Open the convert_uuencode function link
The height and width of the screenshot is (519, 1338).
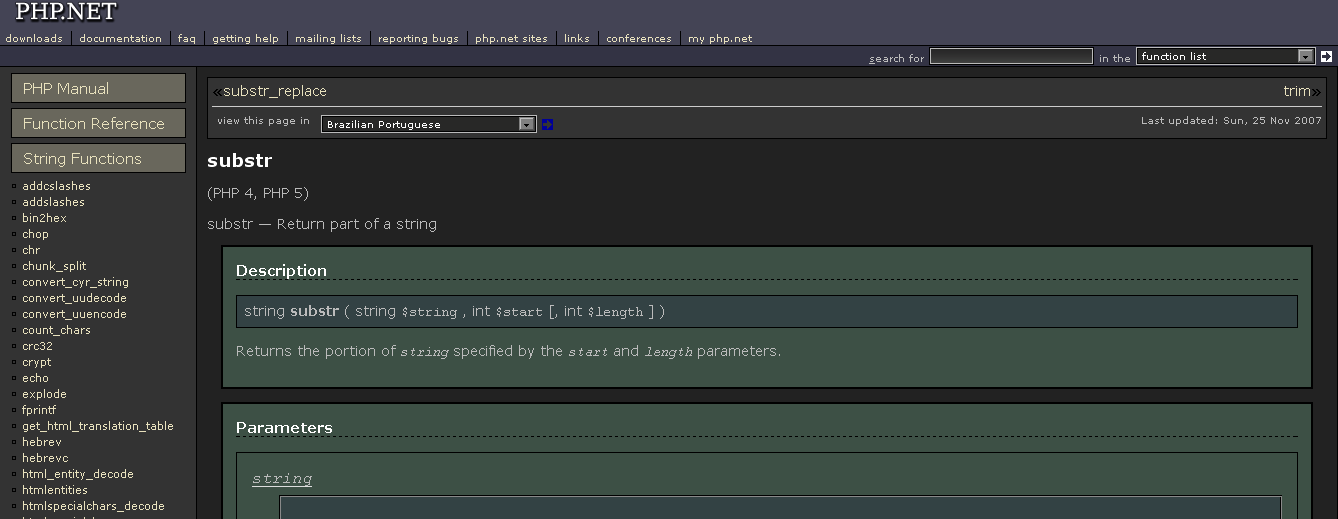click(74, 314)
